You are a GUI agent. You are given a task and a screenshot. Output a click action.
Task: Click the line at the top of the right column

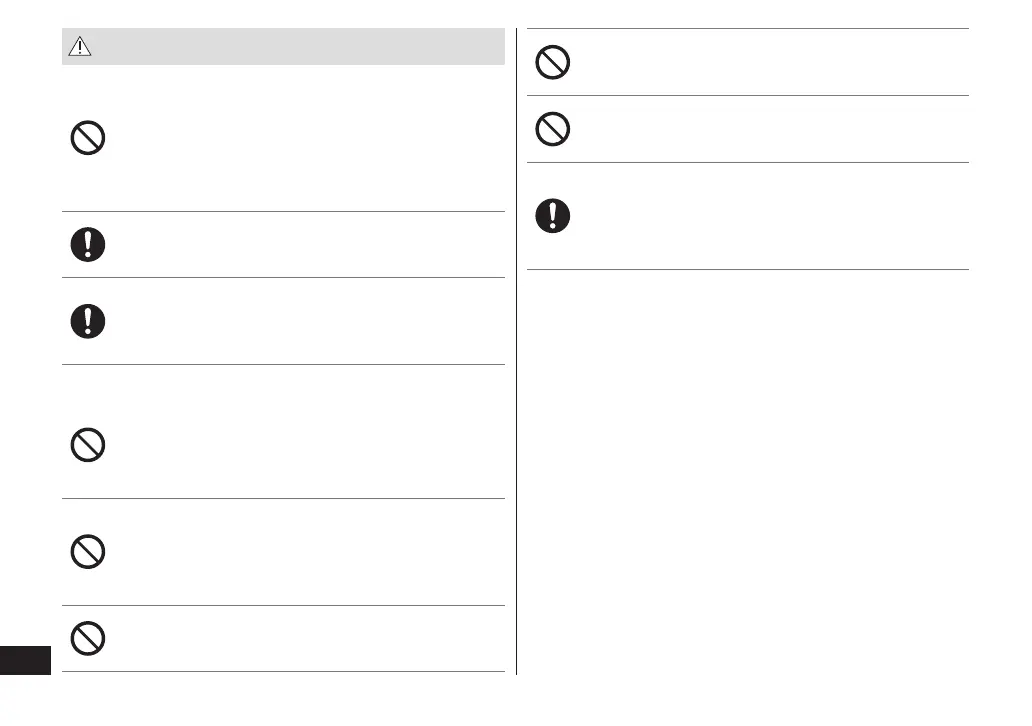747,29
